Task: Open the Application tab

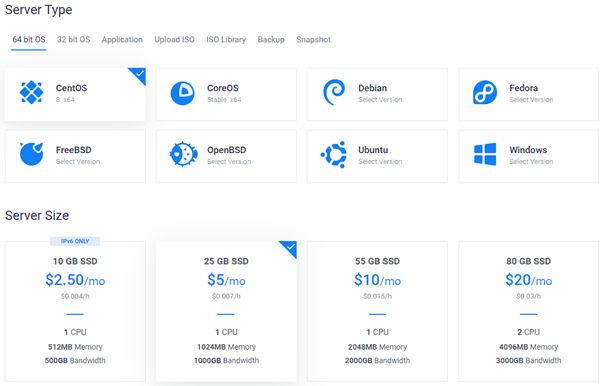Action: pos(122,40)
